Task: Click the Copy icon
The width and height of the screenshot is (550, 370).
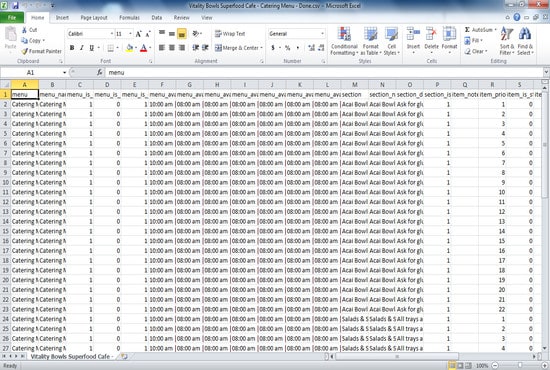Action: pyautogui.click(x=25, y=41)
